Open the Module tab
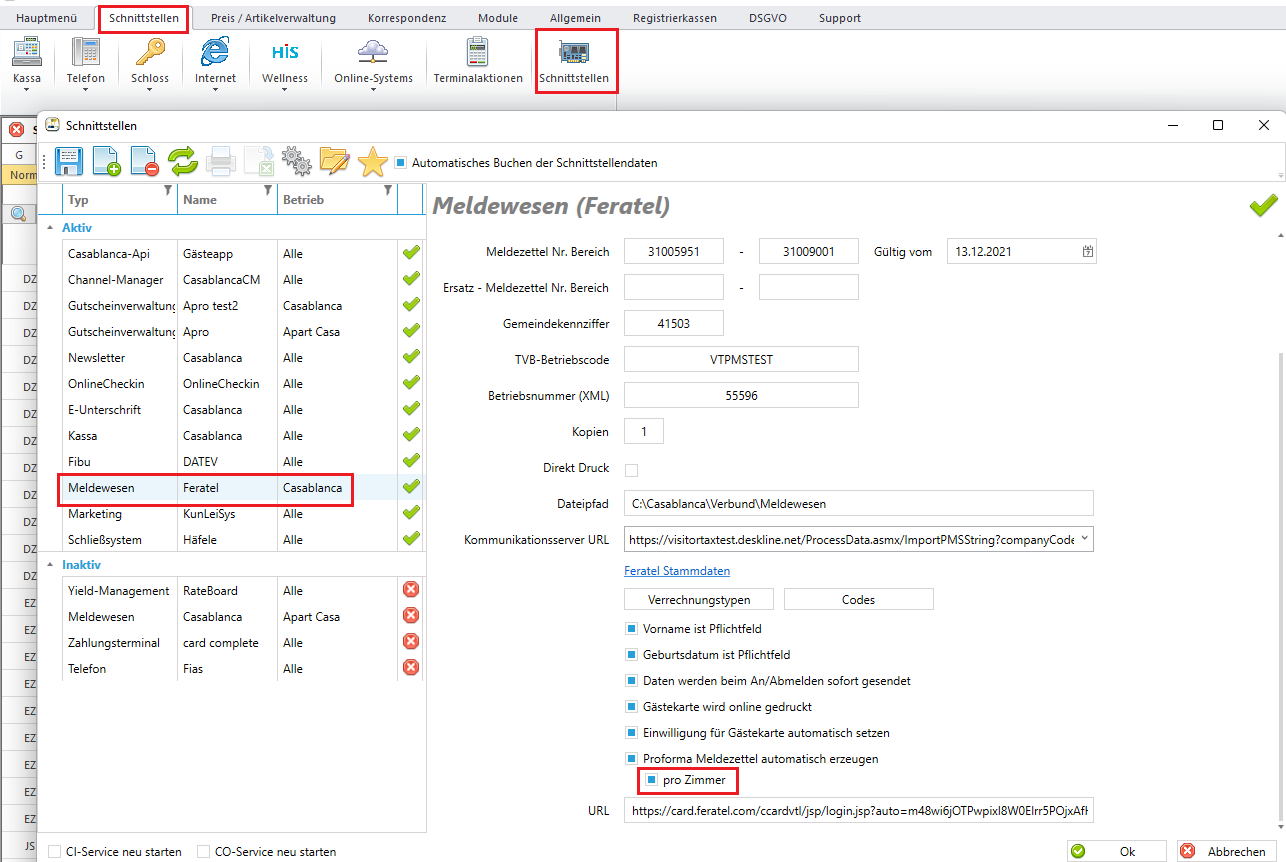The image size is (1286, 862). tap(498, 18)
